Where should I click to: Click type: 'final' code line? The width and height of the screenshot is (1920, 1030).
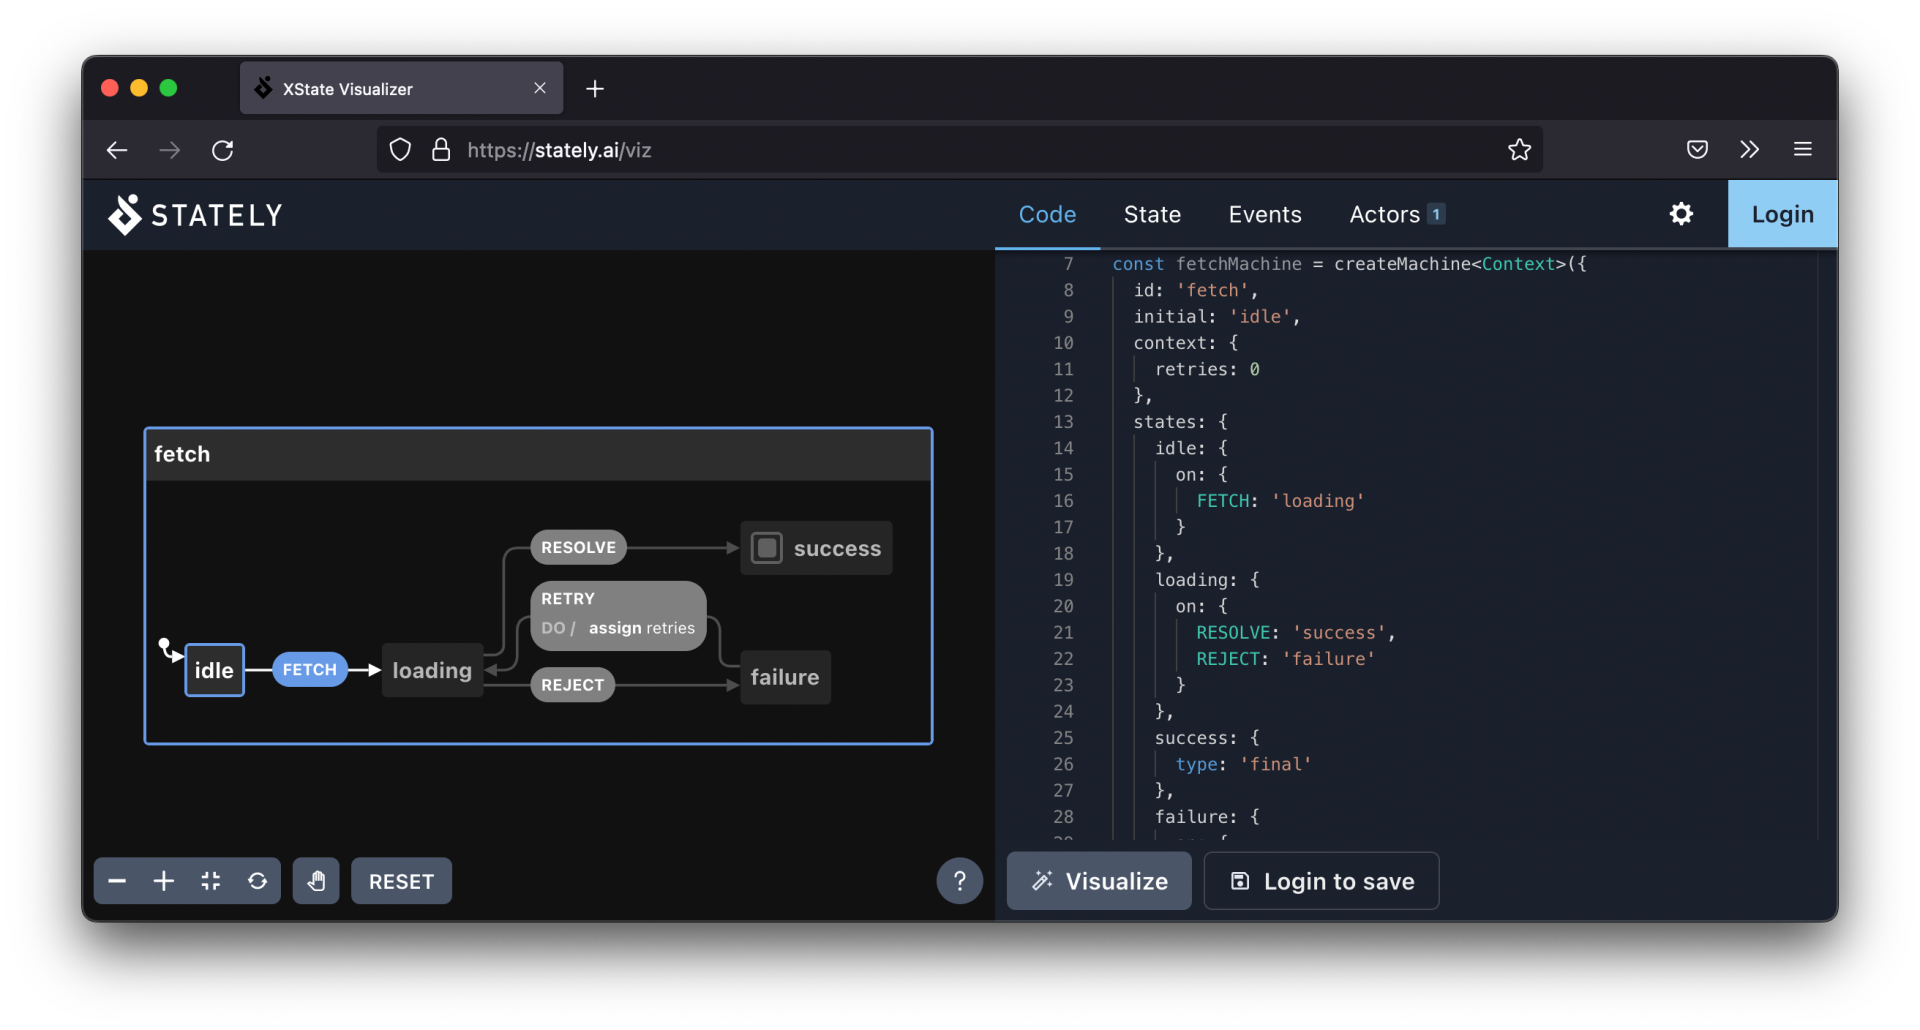[x=1243, y=764]
